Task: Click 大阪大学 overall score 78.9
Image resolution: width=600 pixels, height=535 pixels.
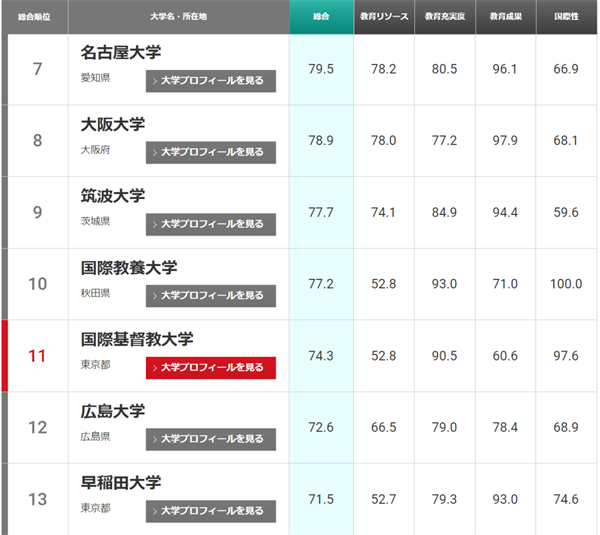Action: click(321, 141)
